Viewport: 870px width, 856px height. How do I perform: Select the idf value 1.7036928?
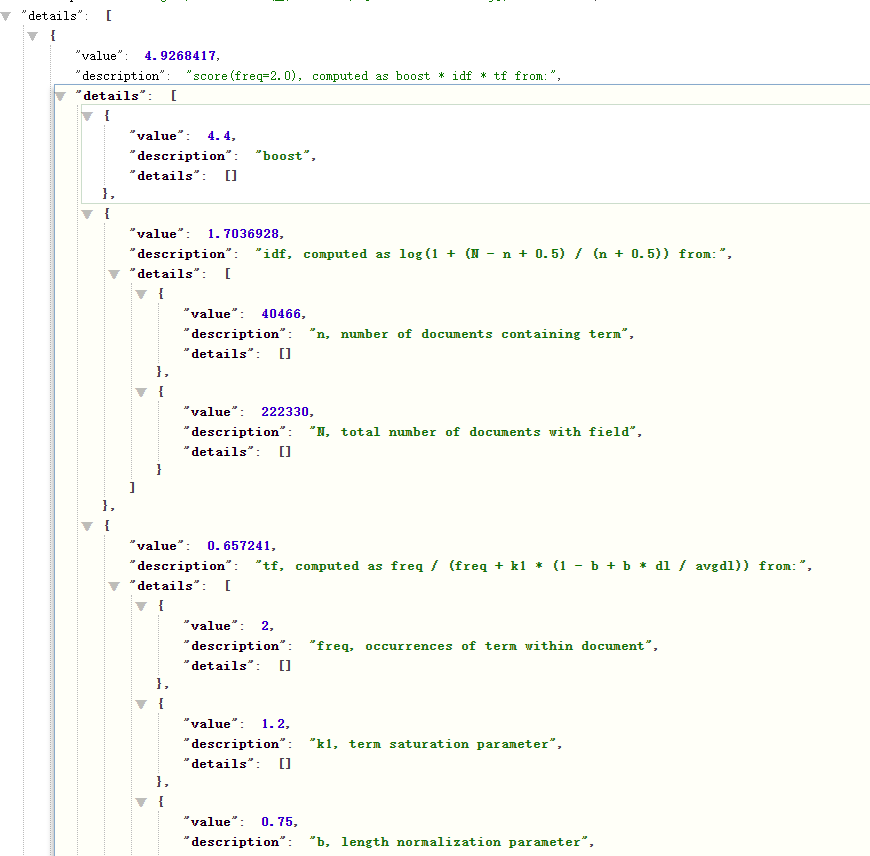[x=243, y=234]
